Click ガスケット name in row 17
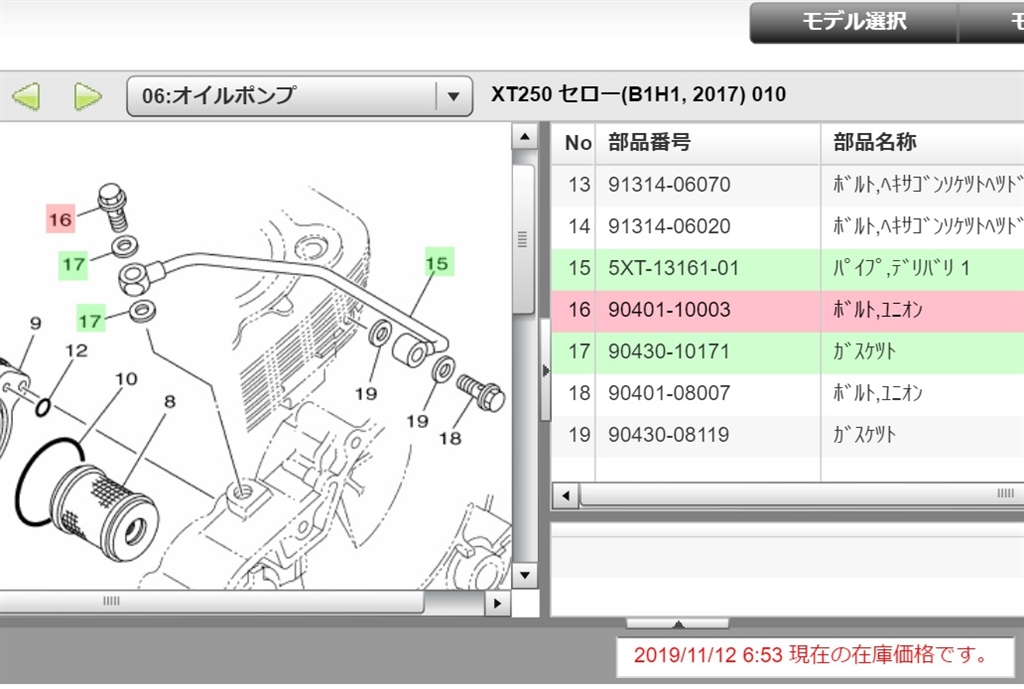 (864, 352)
